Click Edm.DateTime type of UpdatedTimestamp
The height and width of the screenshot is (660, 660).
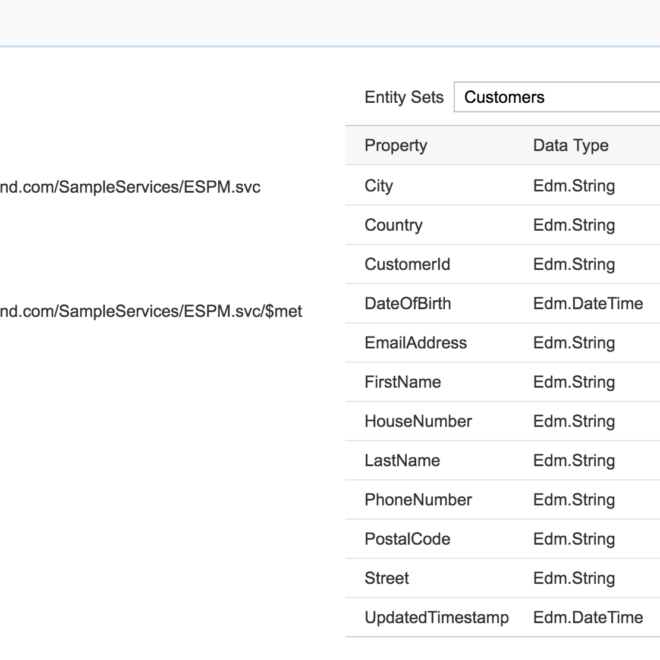[x=588, y=617]
